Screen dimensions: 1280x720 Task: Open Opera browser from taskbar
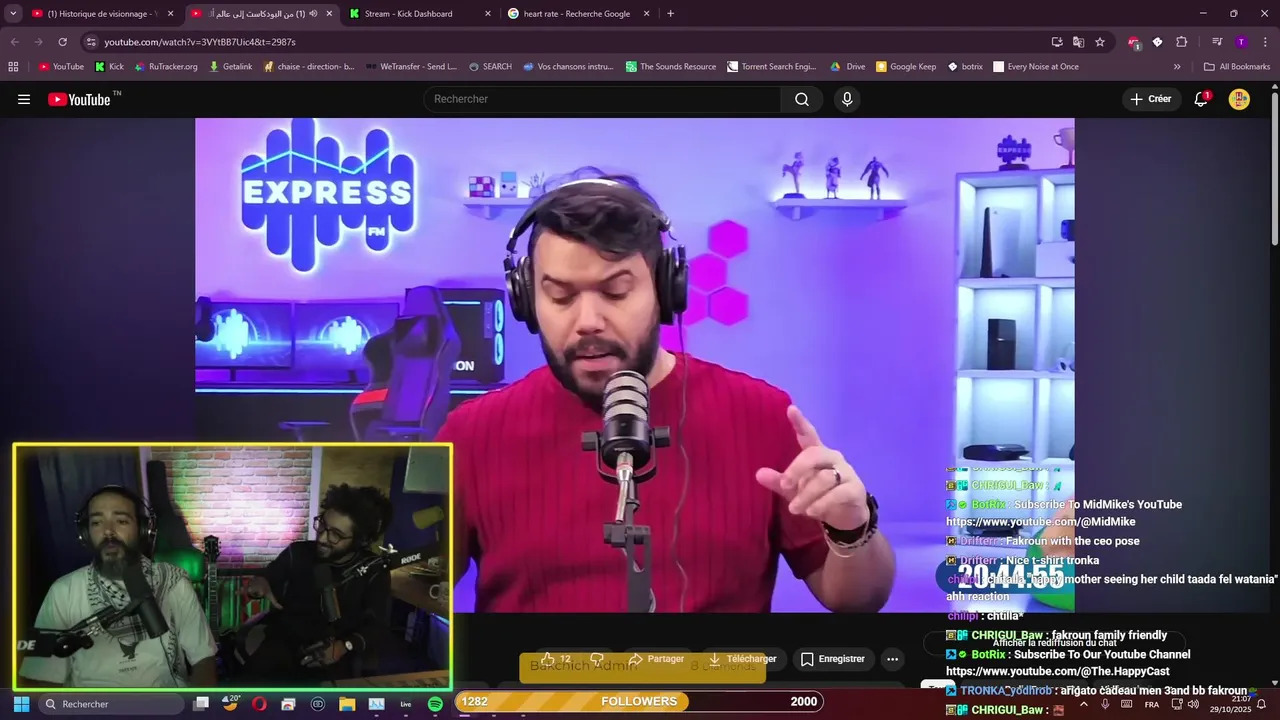point(259,704)
